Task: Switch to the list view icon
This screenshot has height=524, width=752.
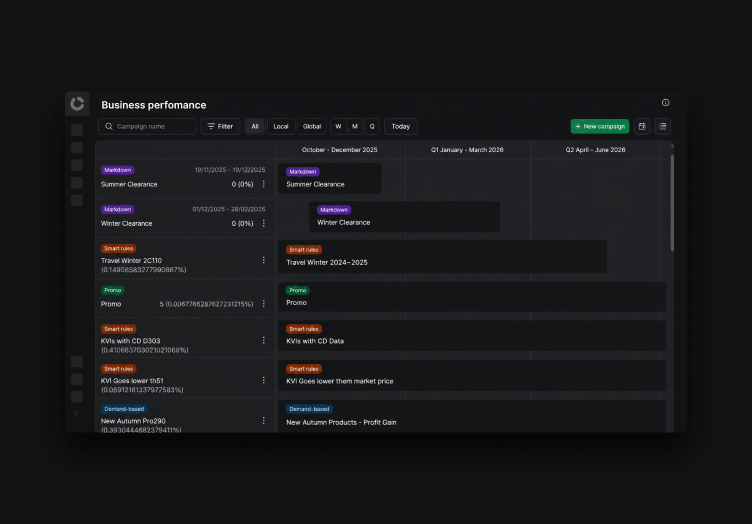Action: 662,127
